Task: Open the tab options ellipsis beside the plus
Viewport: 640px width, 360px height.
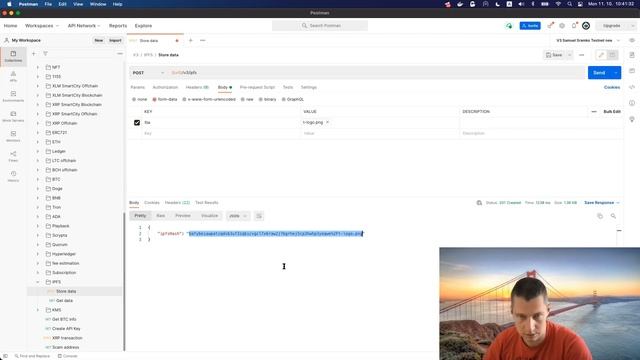Action: [202, 40]
